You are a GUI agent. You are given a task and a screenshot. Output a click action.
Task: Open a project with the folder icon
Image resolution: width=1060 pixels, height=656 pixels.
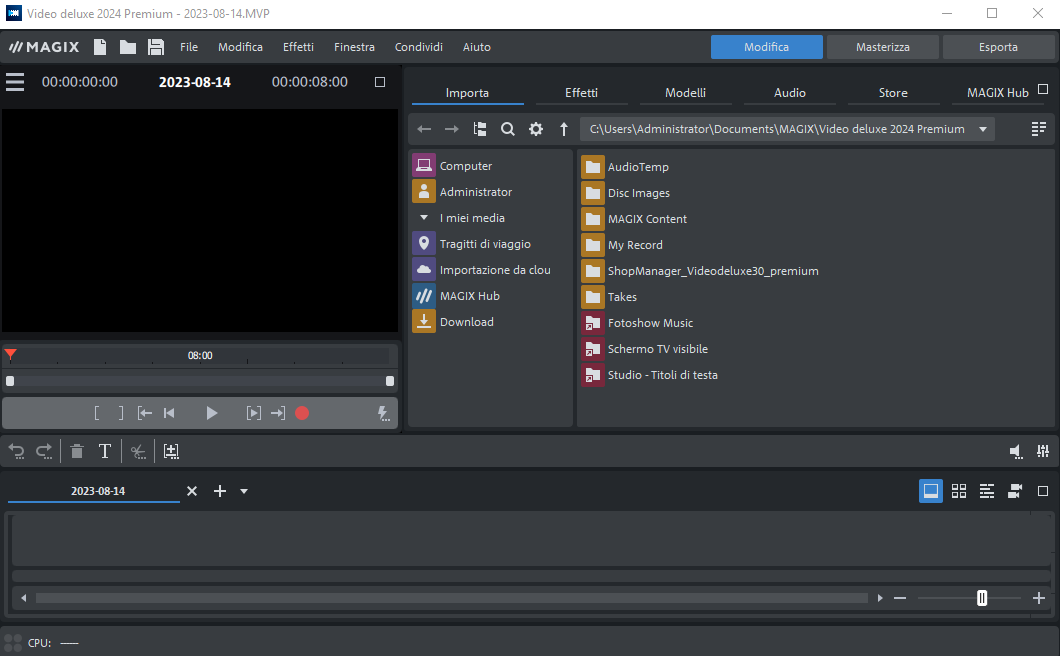tap(128, 47)
